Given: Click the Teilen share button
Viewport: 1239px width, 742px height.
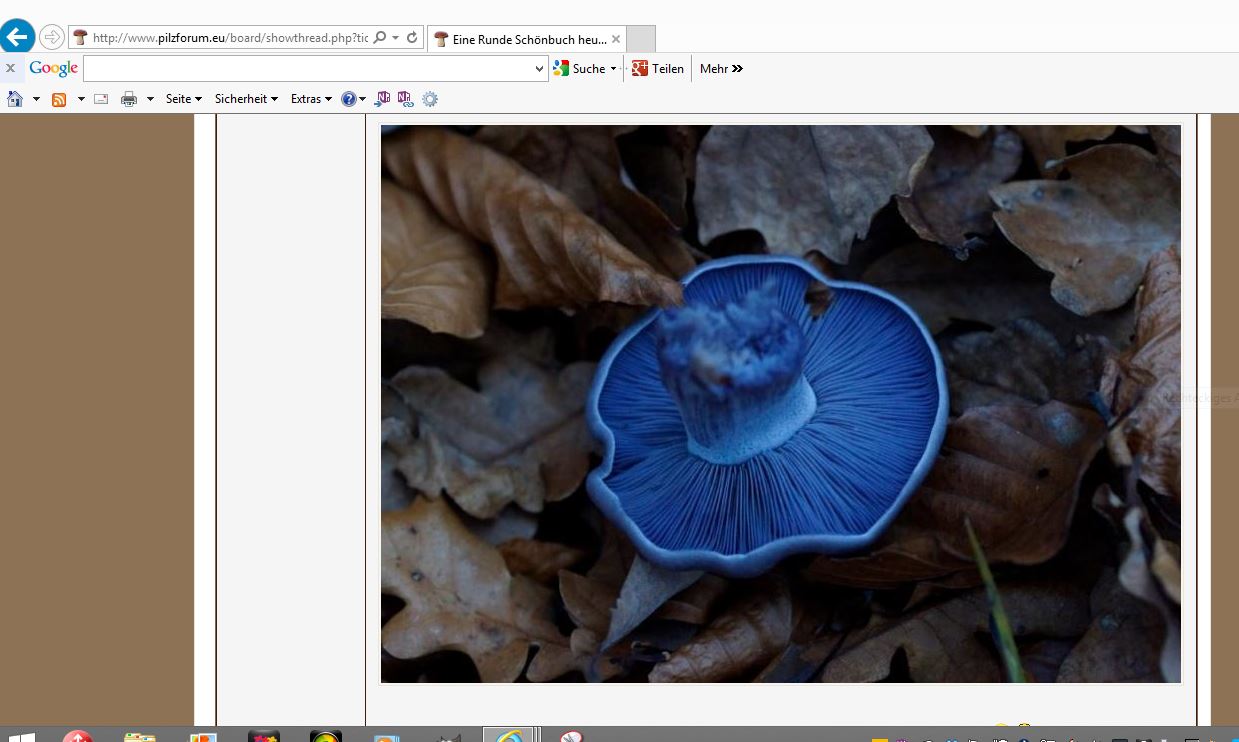Looking at the screenshot, I should [x=658, y=69].
